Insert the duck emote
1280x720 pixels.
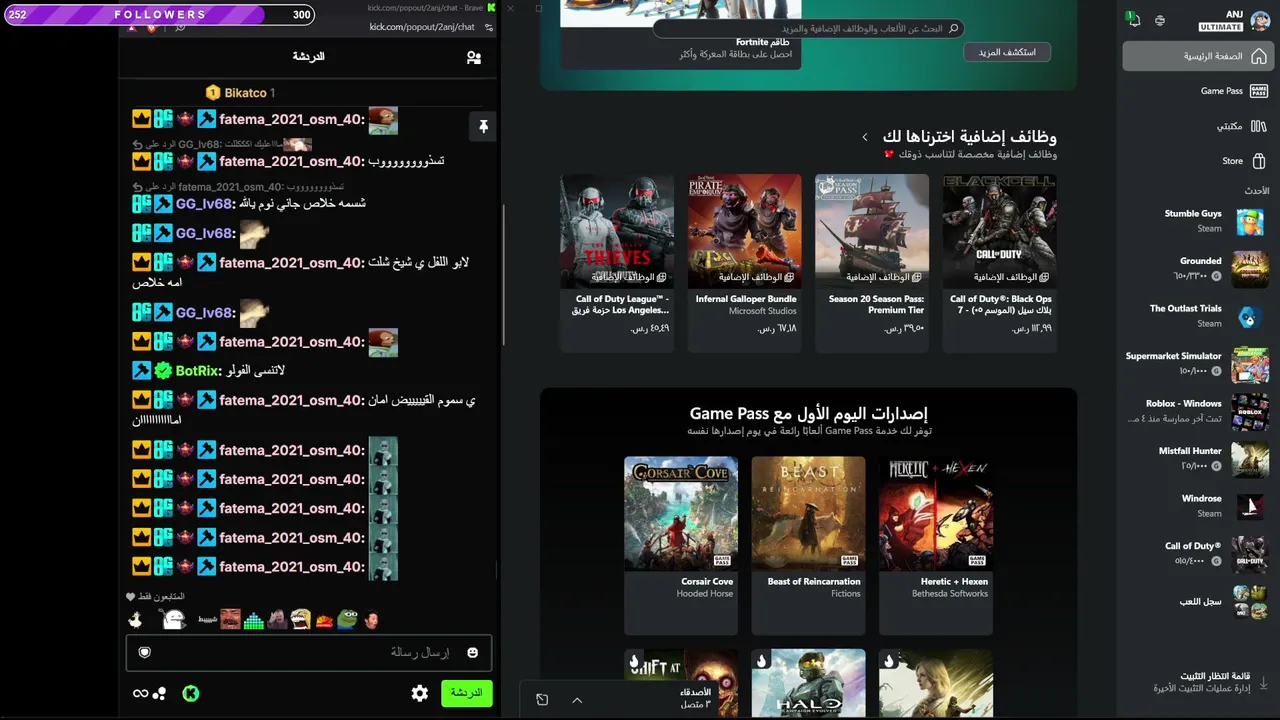tap(135, 620)
